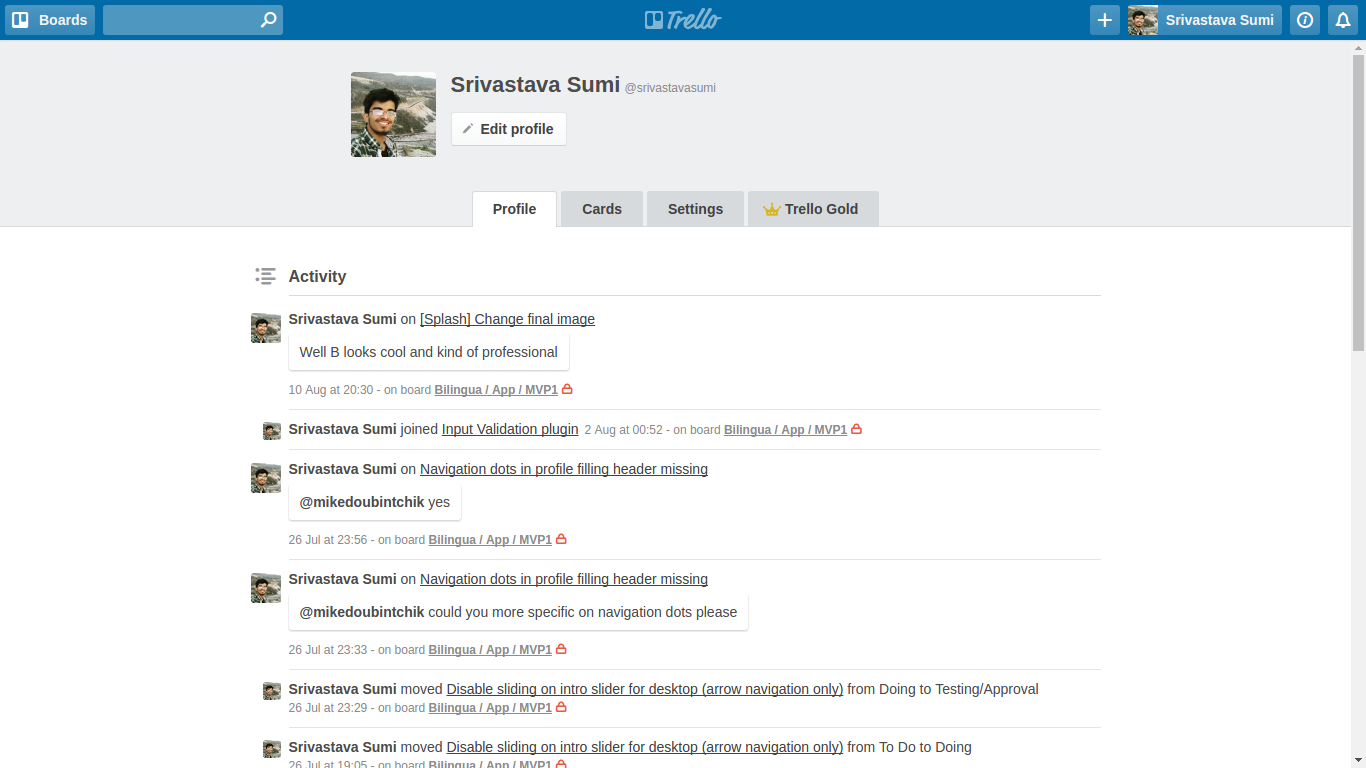
Task: Click avatar beside Splash comment activity
Action: coord(266,328)
